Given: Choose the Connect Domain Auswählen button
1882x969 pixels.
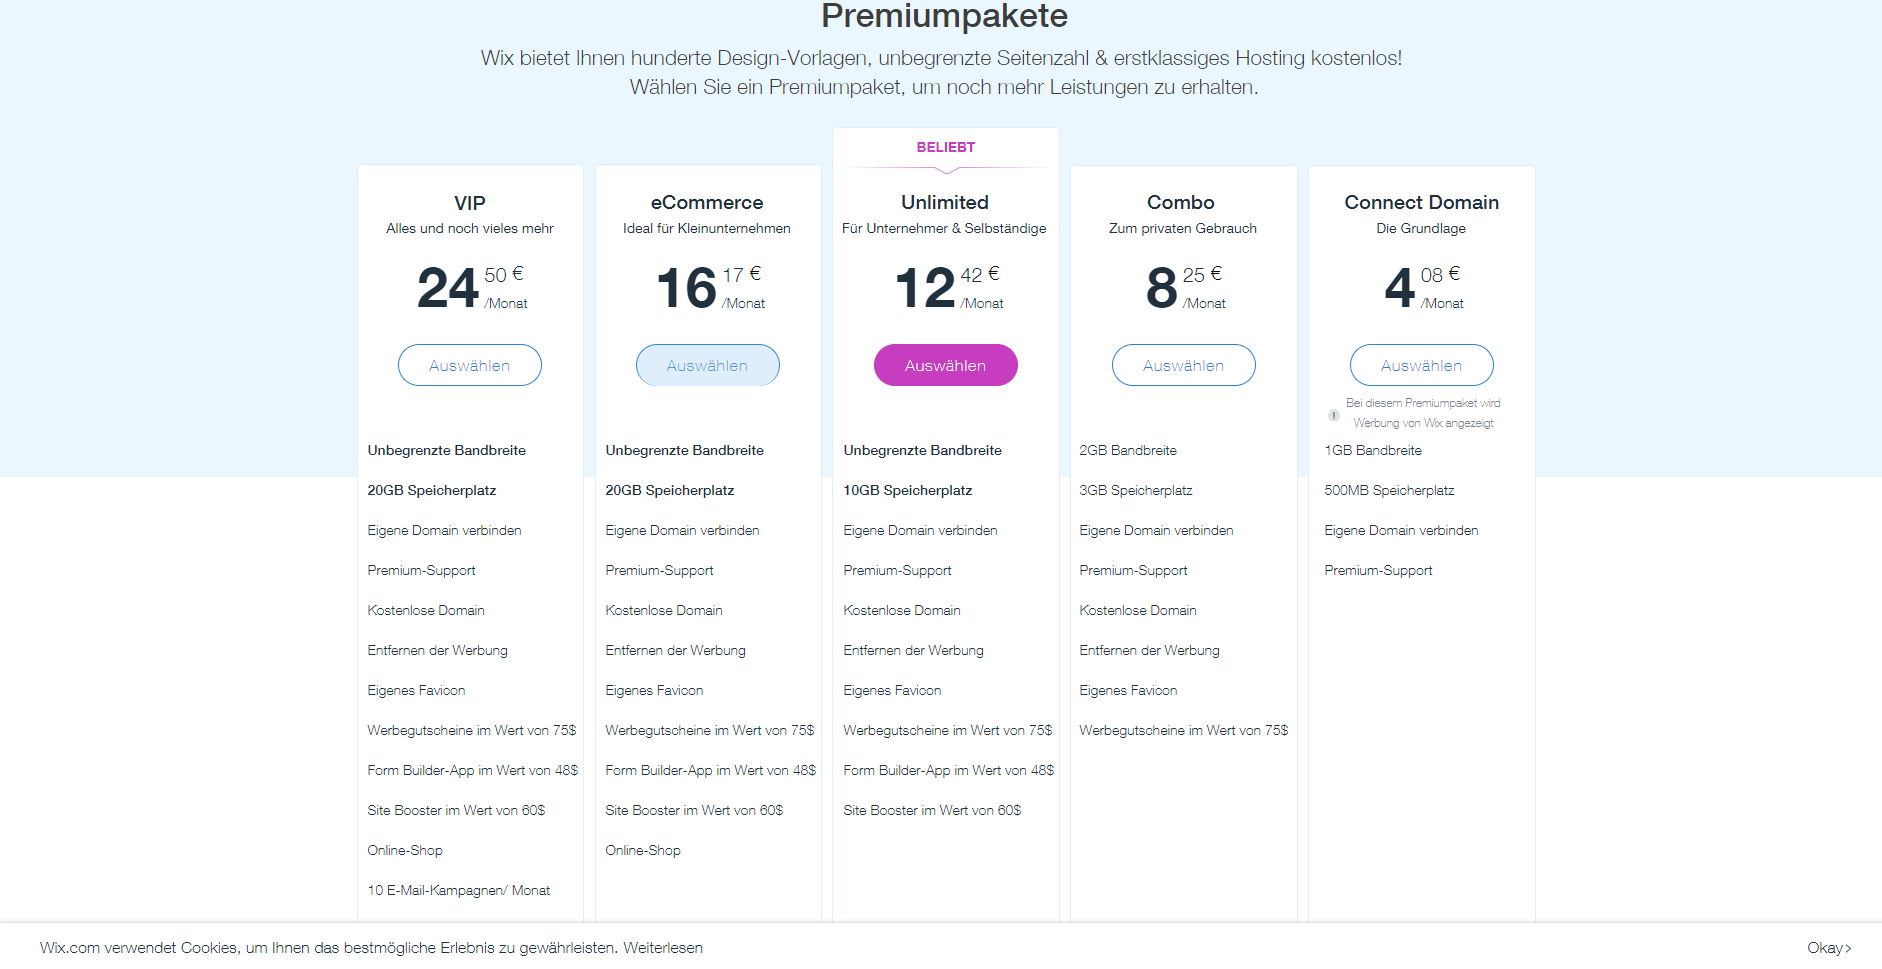Looking at the screenshot, I should click(1422, 365).
